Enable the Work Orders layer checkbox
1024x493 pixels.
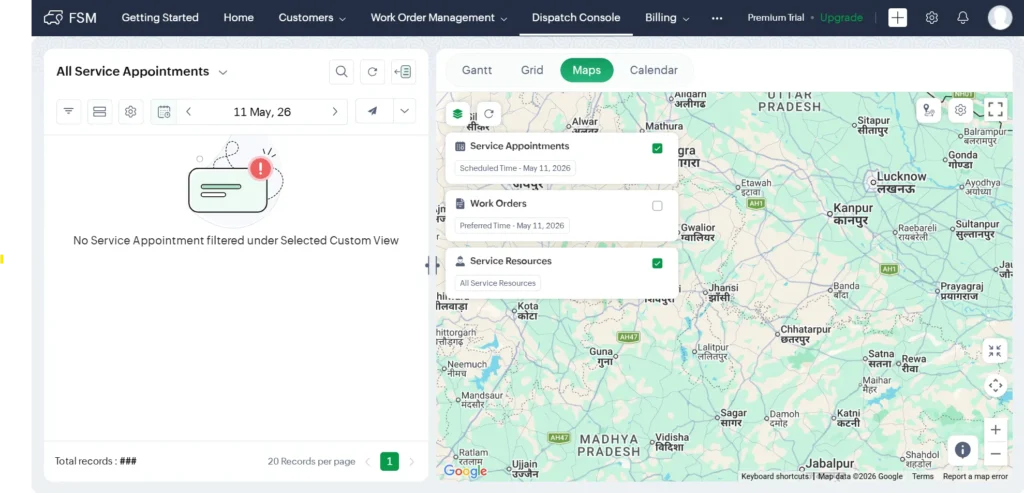[657, 206]
